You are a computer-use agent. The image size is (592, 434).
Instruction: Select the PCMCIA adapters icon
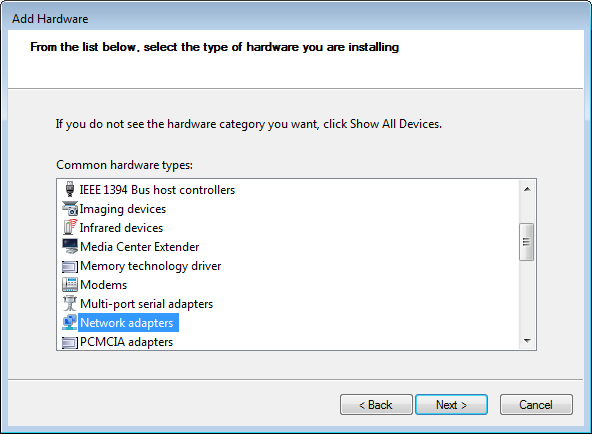tap(70, 342)
